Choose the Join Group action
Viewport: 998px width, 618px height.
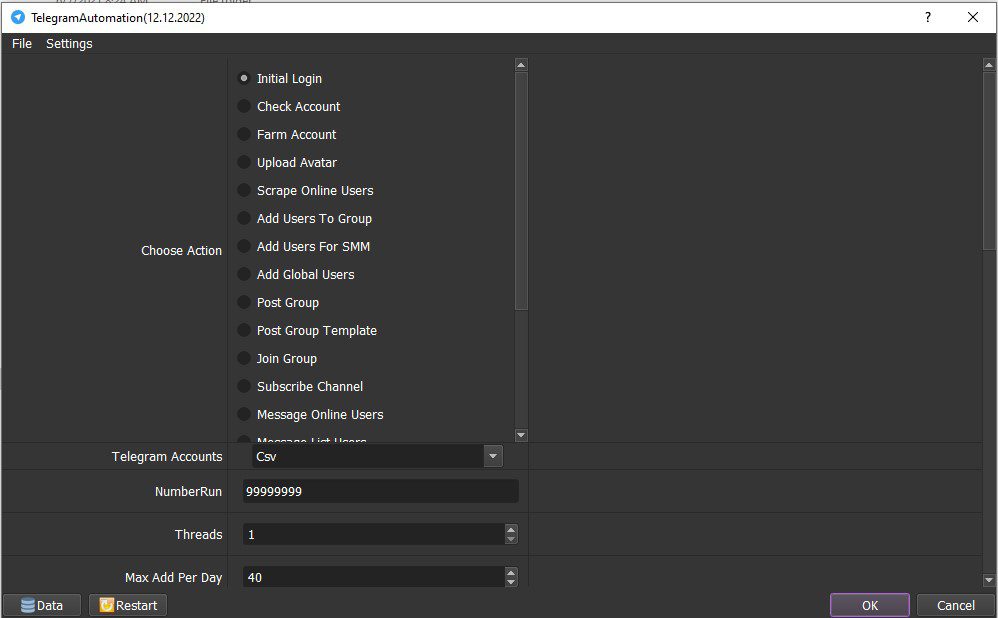click(x=278, y=358)
